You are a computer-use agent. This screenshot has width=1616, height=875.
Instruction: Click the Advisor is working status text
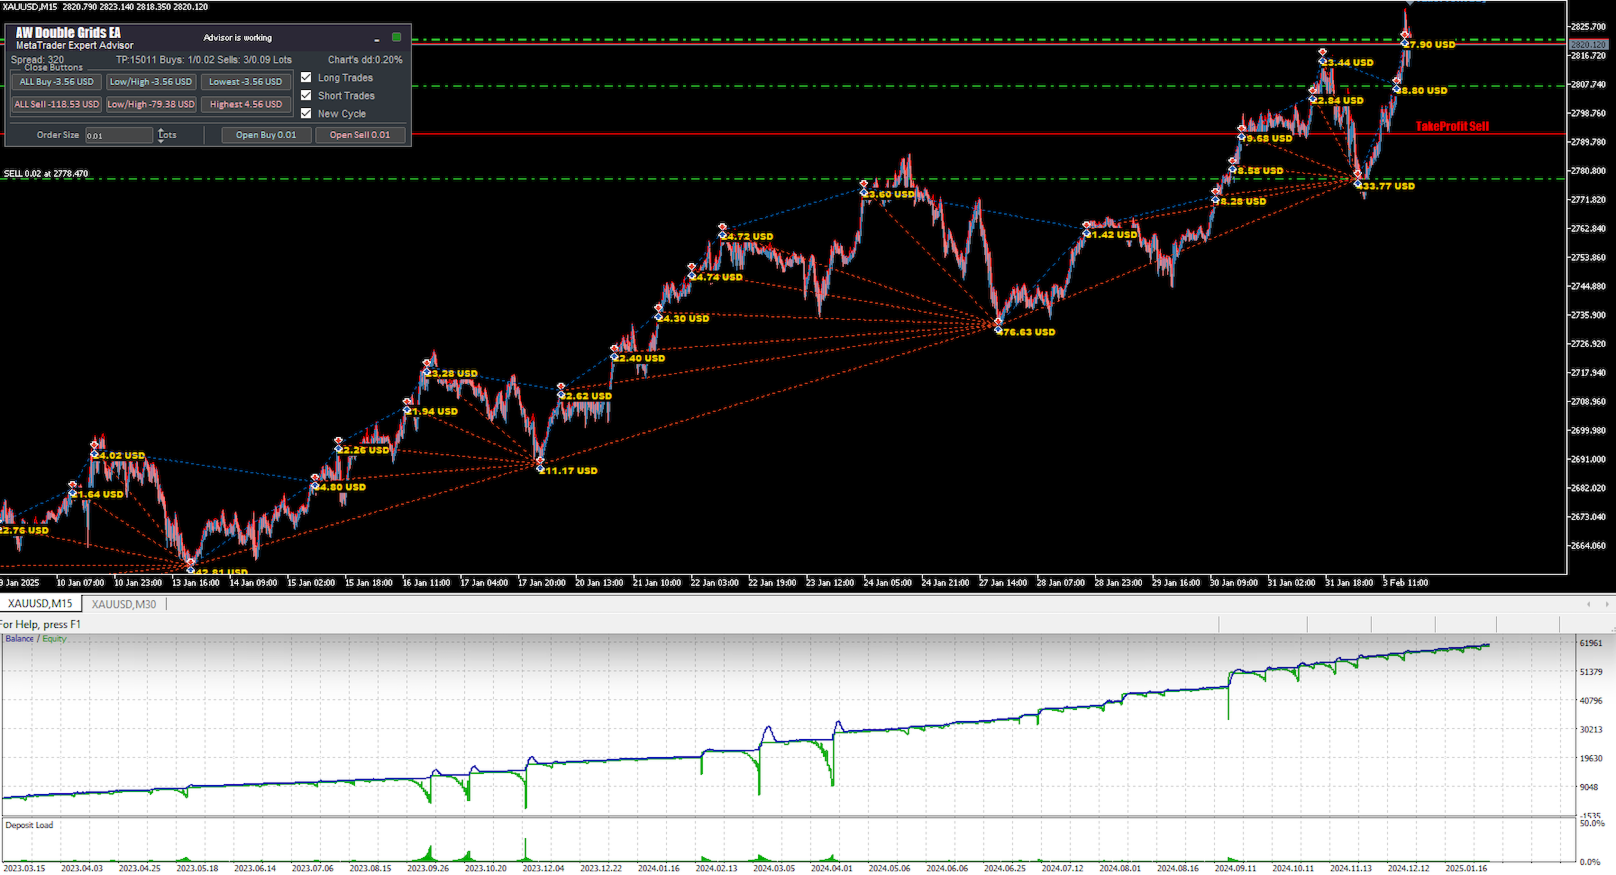coord(238,38)
